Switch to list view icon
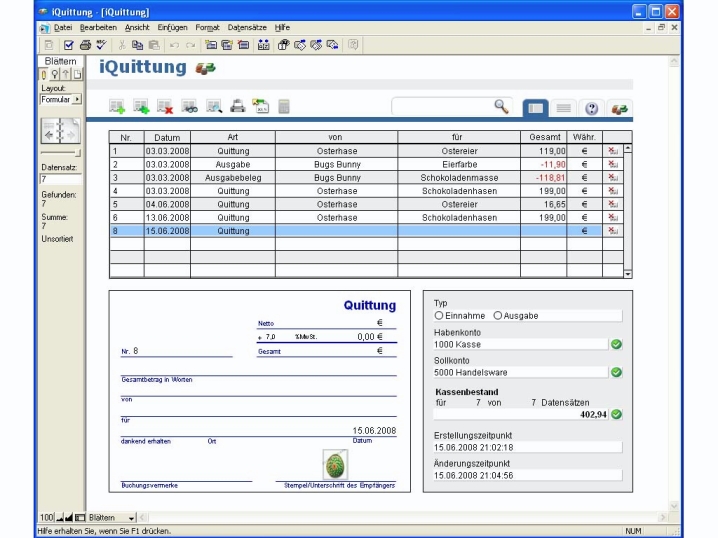The image size is (718, 538). [x=564, y=107]
